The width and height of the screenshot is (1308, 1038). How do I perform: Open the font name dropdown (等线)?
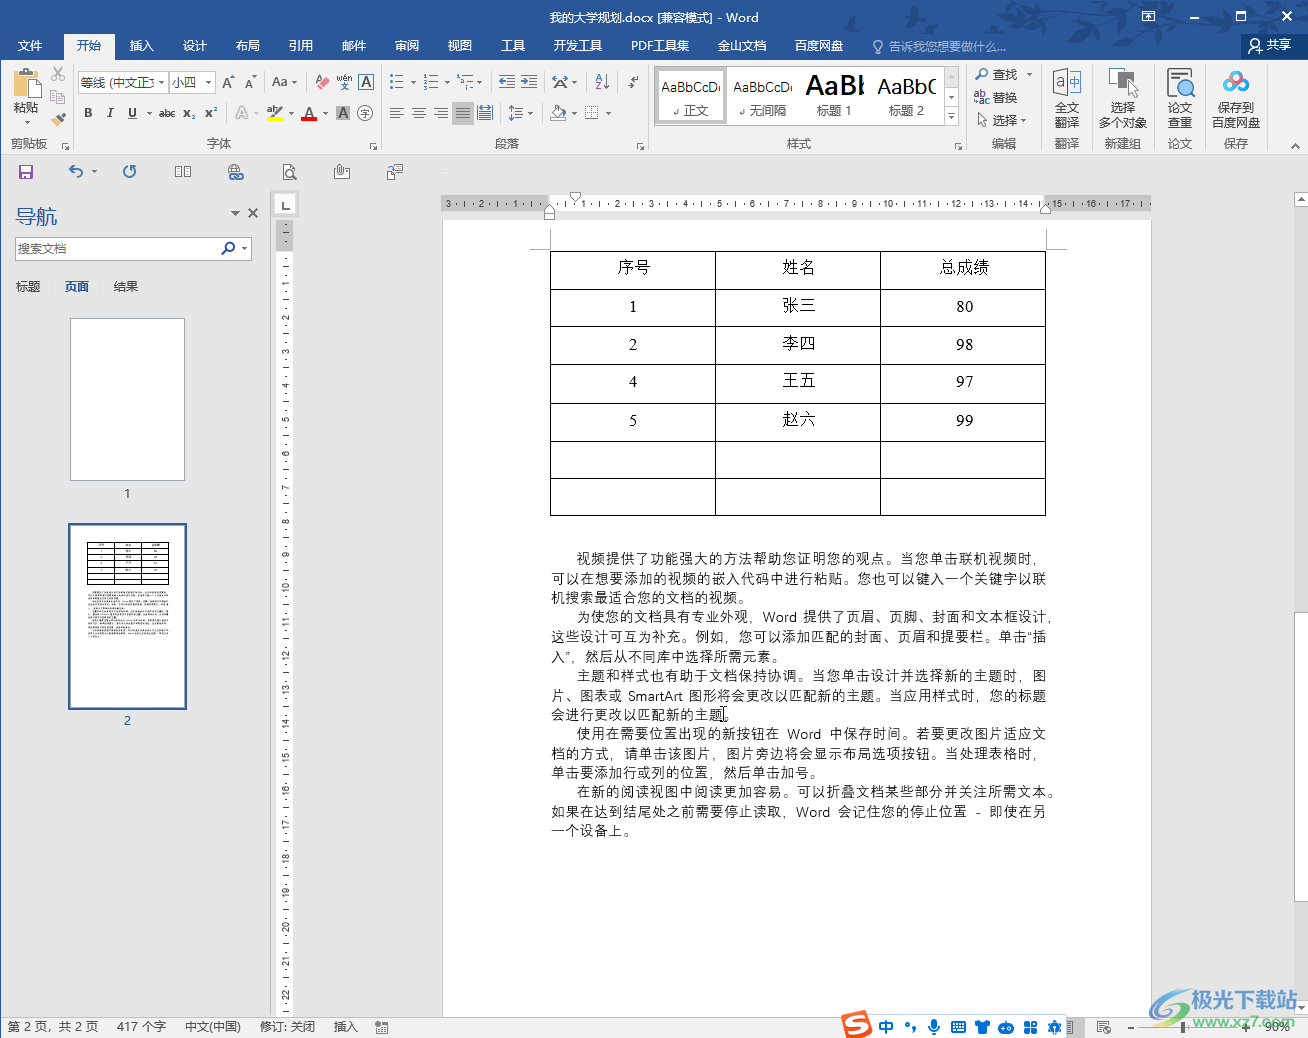(x=161, y=82)
